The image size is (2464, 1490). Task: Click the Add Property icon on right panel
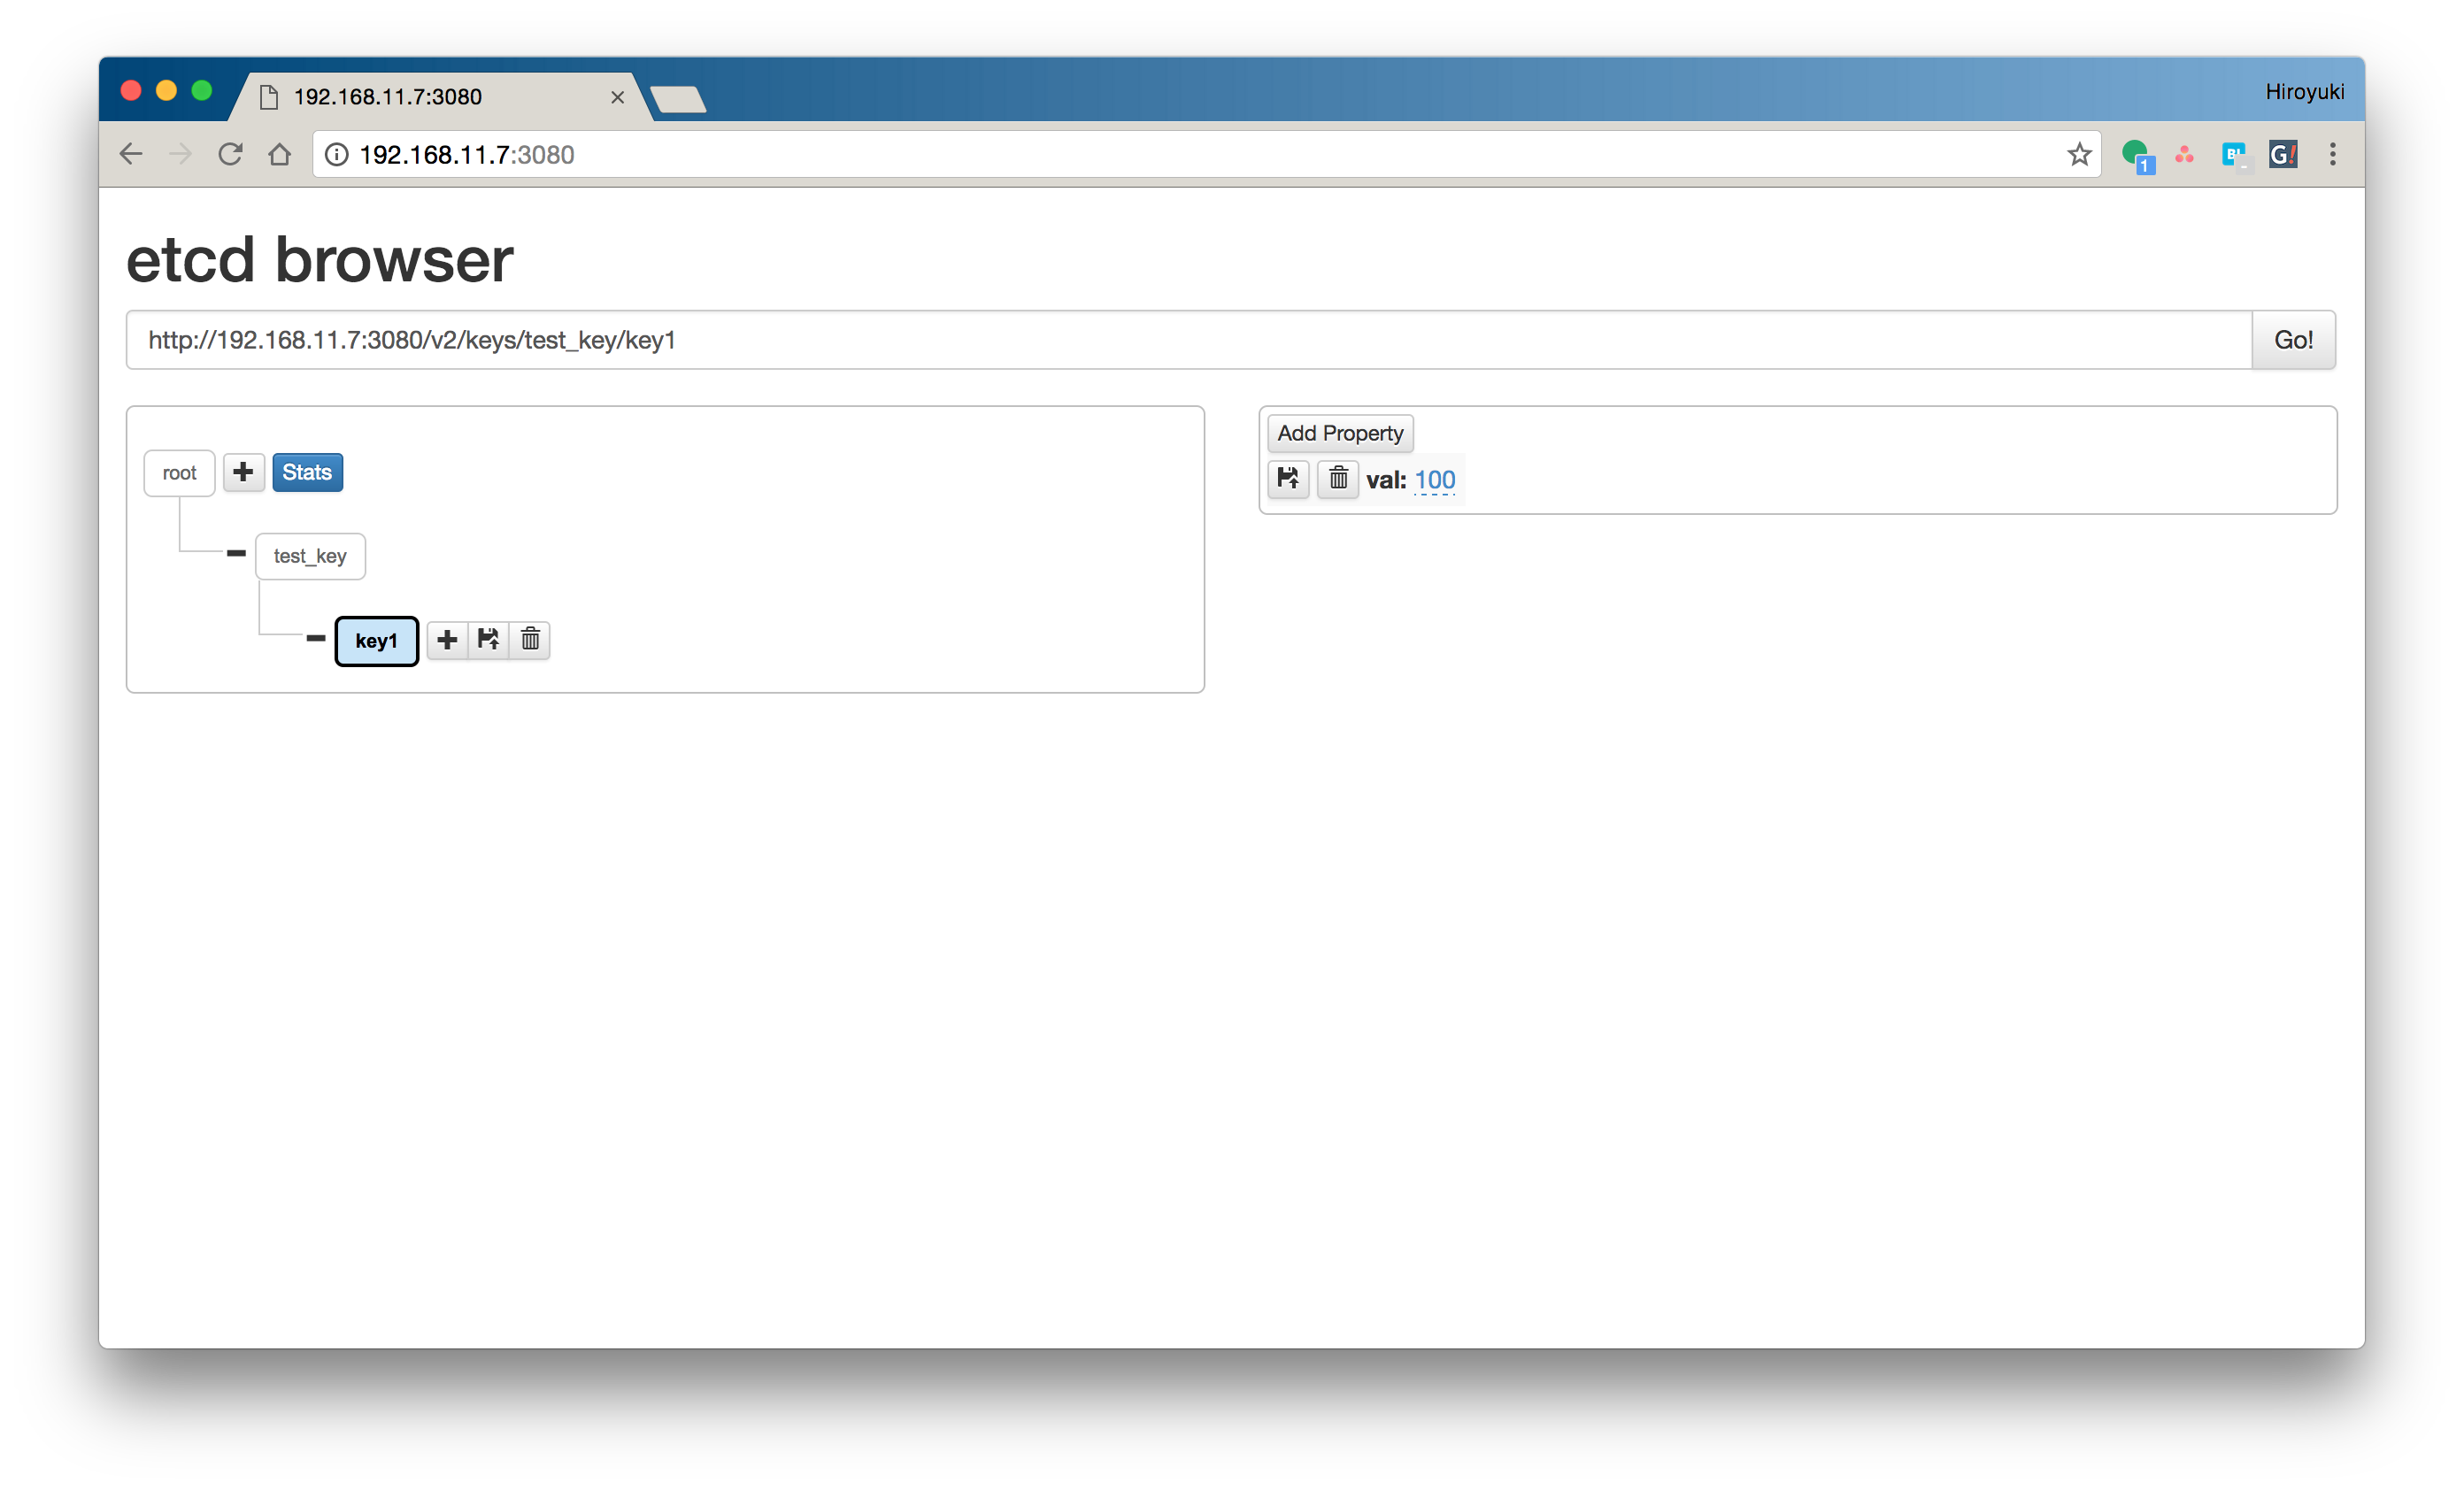coord(1339,433)
